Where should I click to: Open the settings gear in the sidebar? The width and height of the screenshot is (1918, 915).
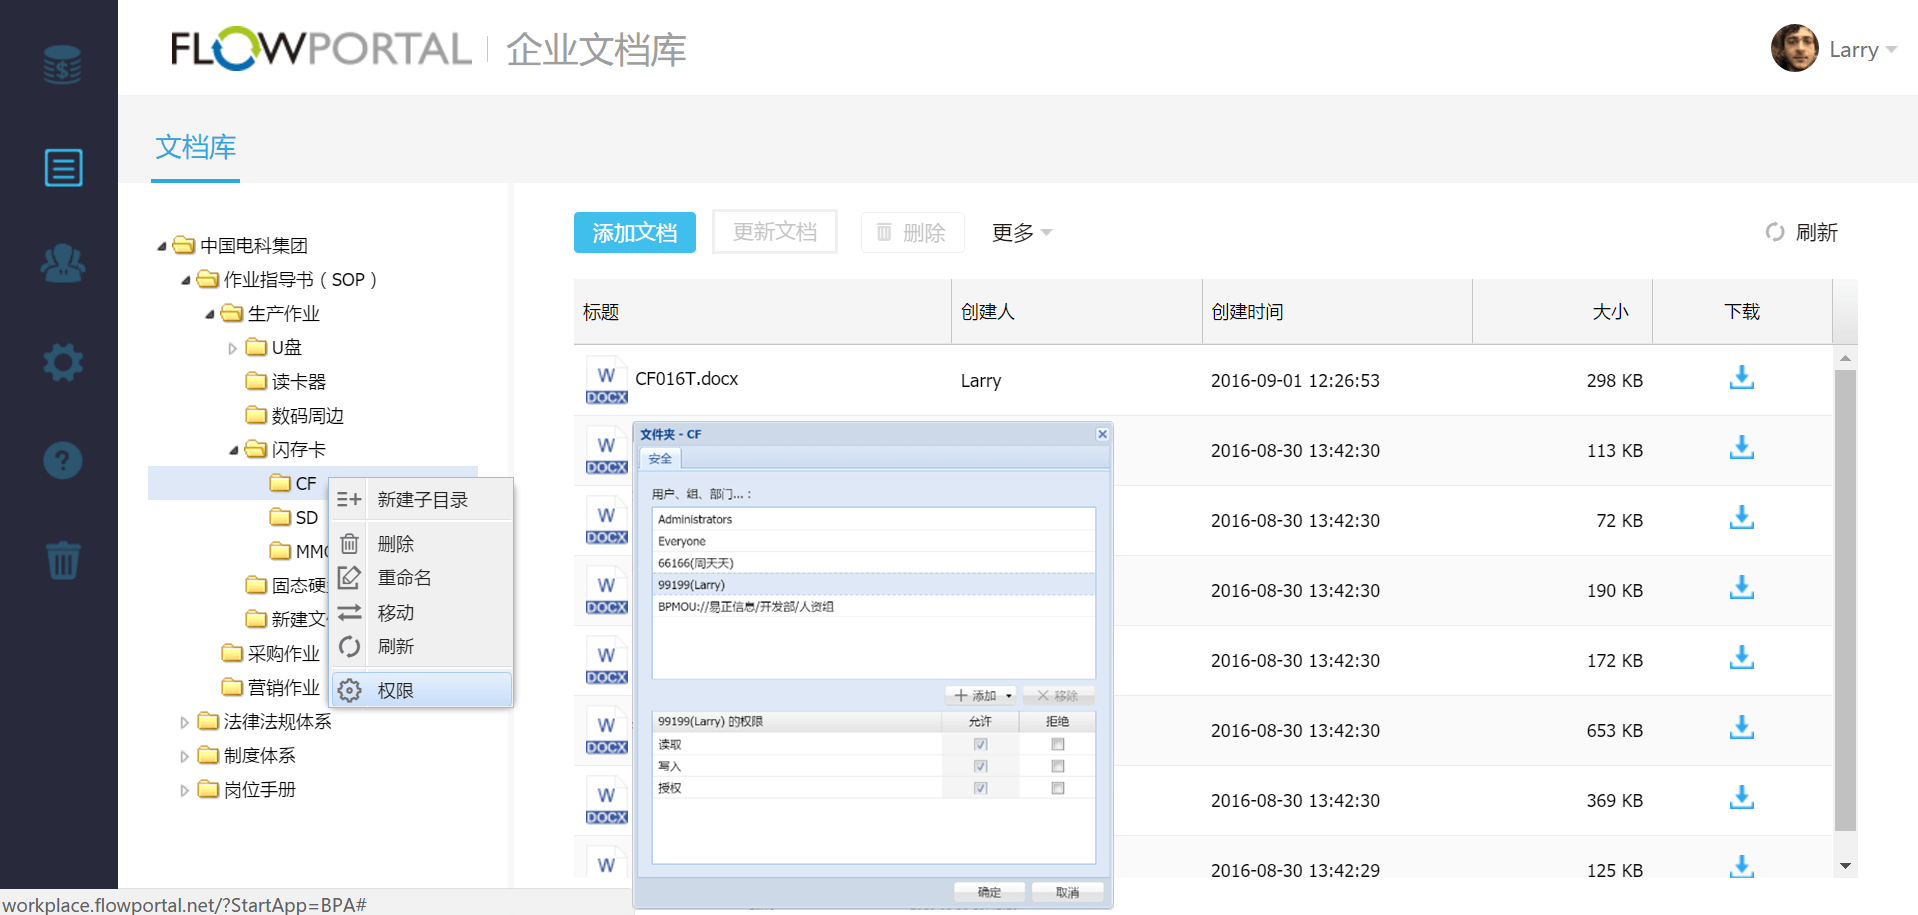(63, 362)
